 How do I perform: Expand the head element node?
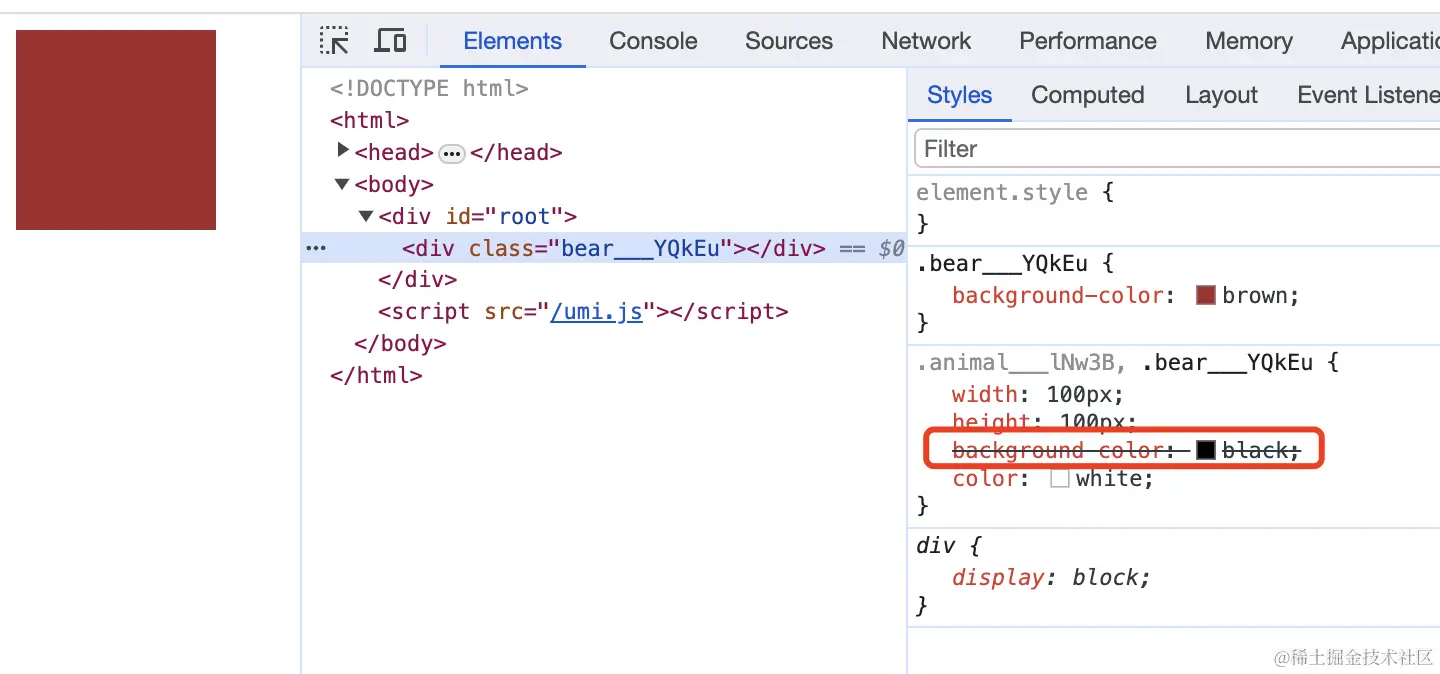[x=344, y=151]
